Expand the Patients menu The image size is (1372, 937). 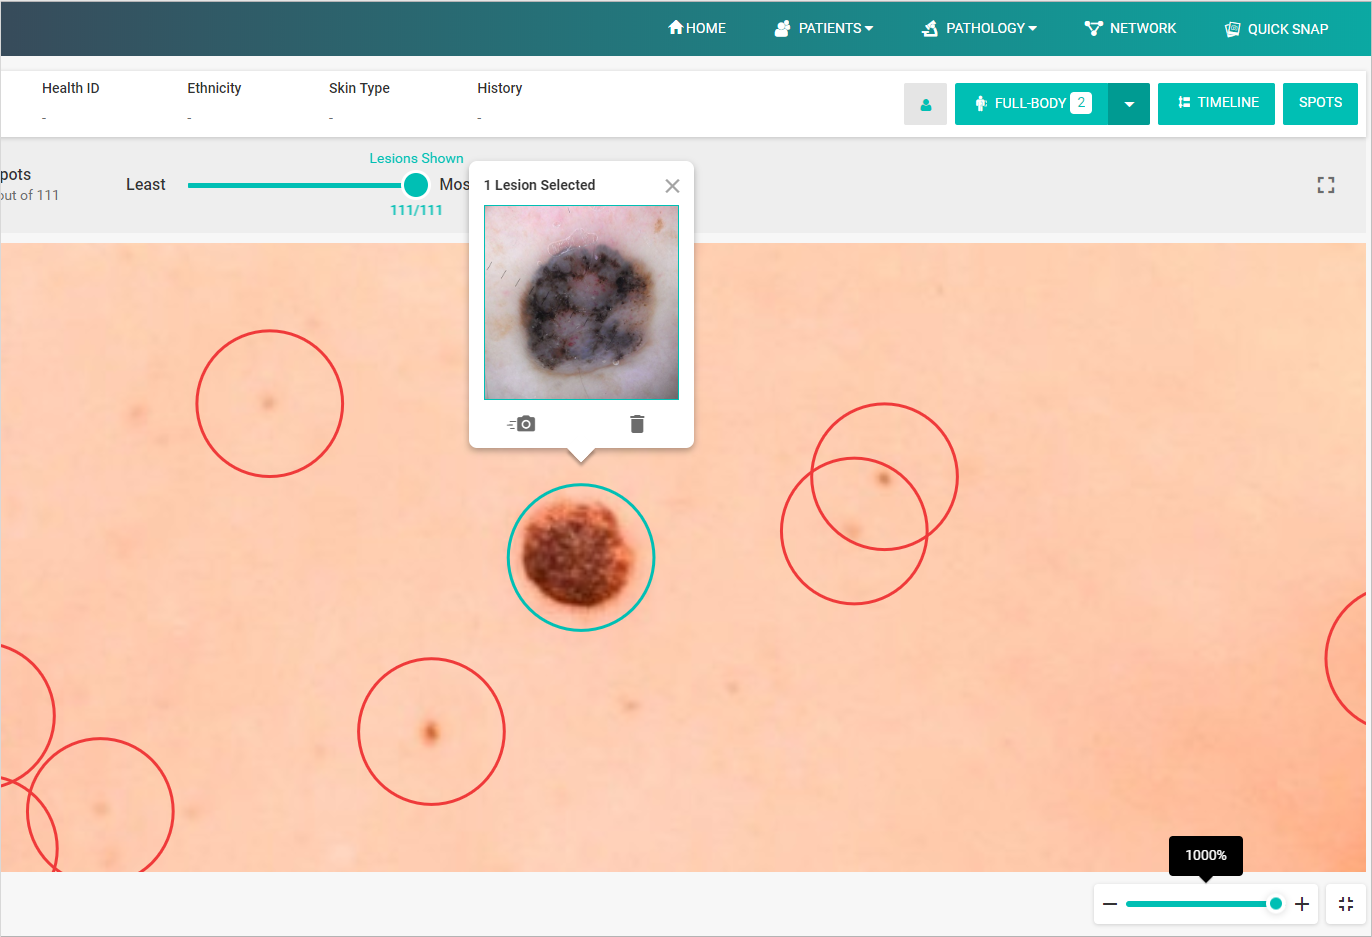824,28
